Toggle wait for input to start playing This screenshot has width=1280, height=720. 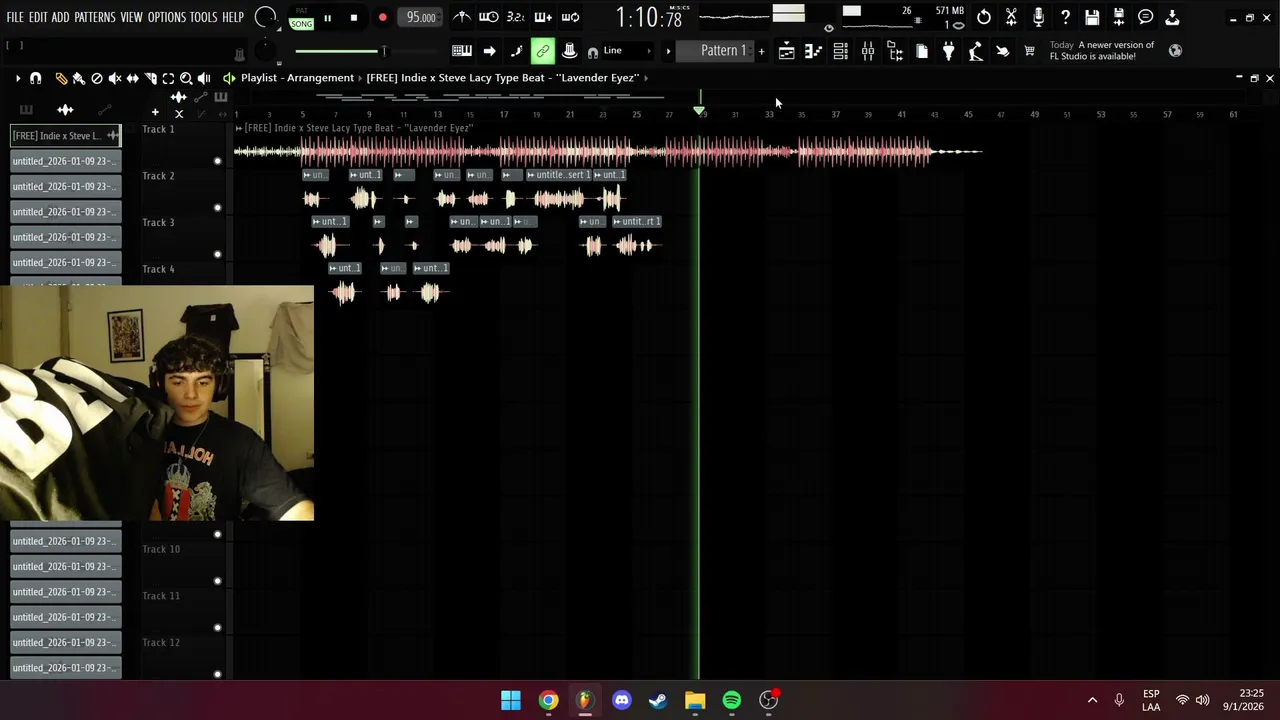coord(489,17)
